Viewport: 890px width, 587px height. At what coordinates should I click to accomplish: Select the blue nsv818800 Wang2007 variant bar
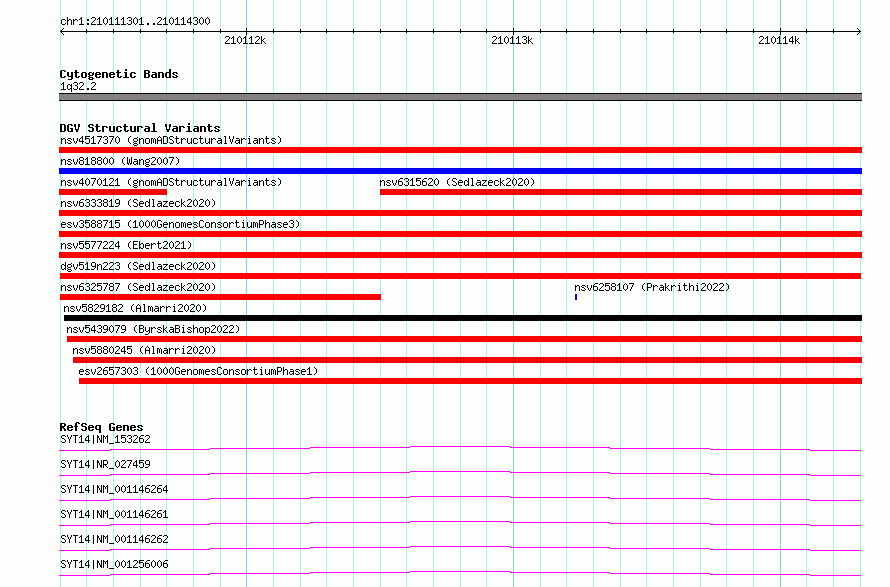click(460, 171)
